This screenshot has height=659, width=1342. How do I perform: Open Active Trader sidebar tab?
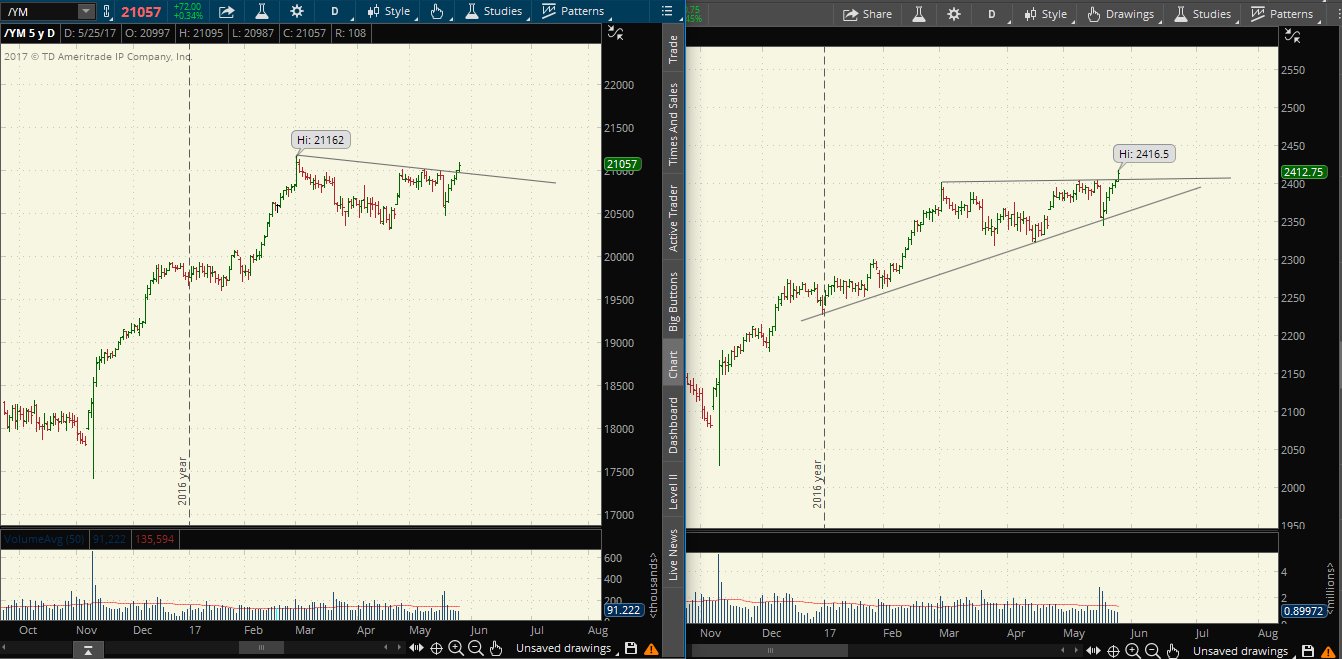click(x=673, y=217)
